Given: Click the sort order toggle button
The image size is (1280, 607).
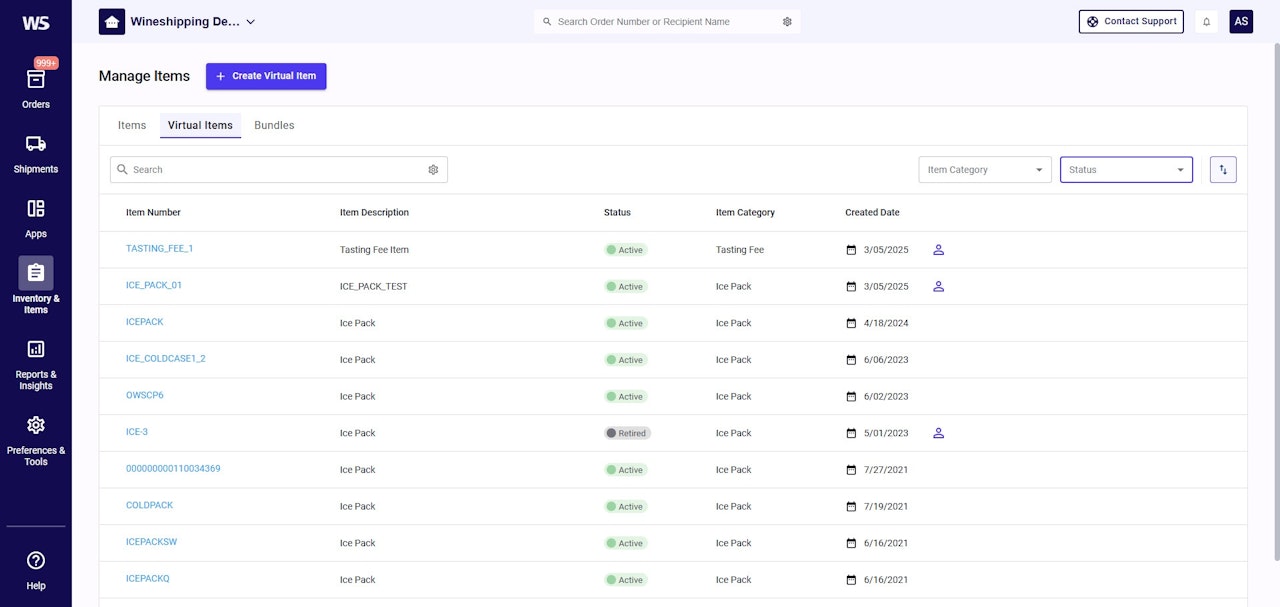Looking at the screenshot, I should coord(1222,170).
